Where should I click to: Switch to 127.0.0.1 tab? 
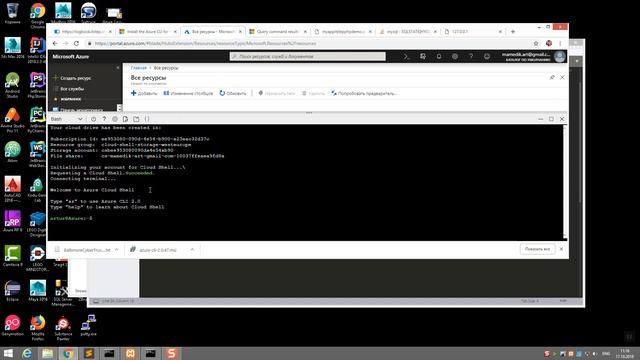tap(473, 31)
